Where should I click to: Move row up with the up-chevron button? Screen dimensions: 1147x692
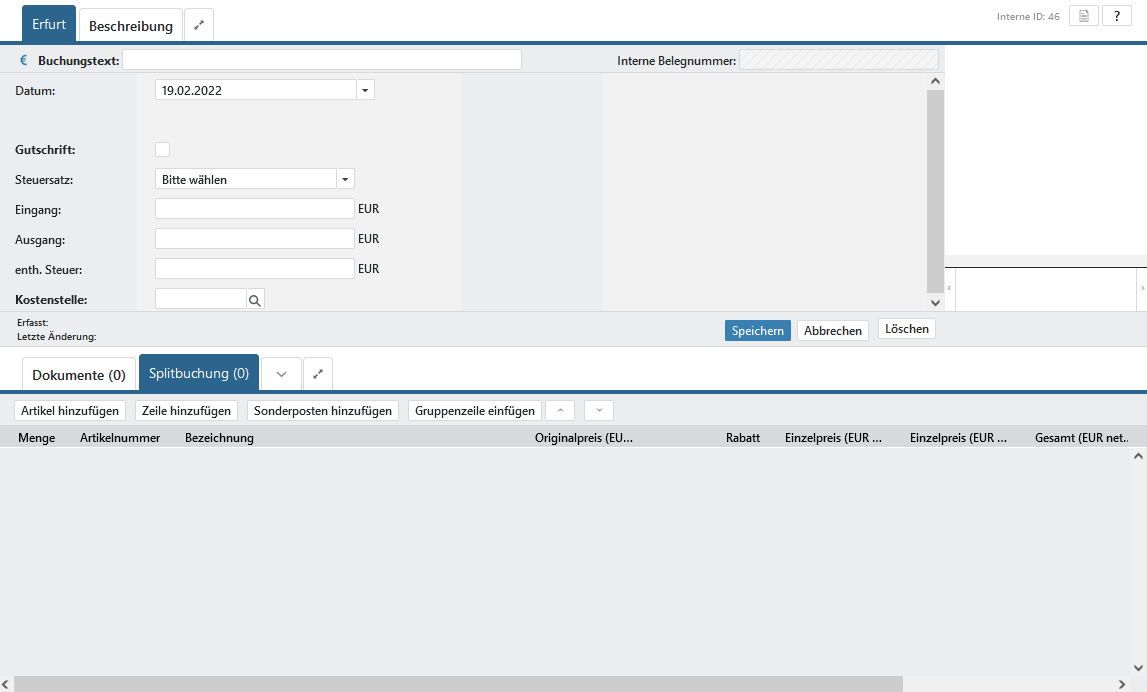[560, 410]
